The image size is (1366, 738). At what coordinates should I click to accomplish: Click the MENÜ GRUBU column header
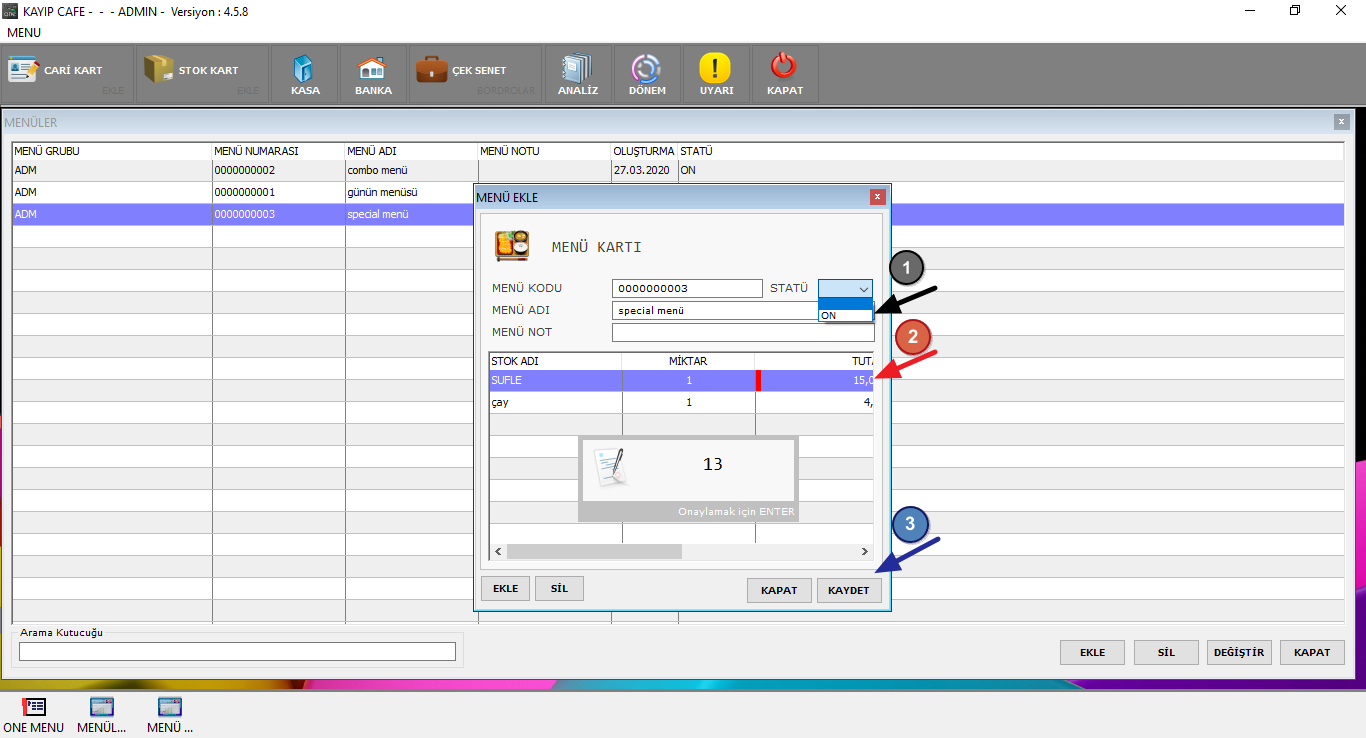click(112, 151)
